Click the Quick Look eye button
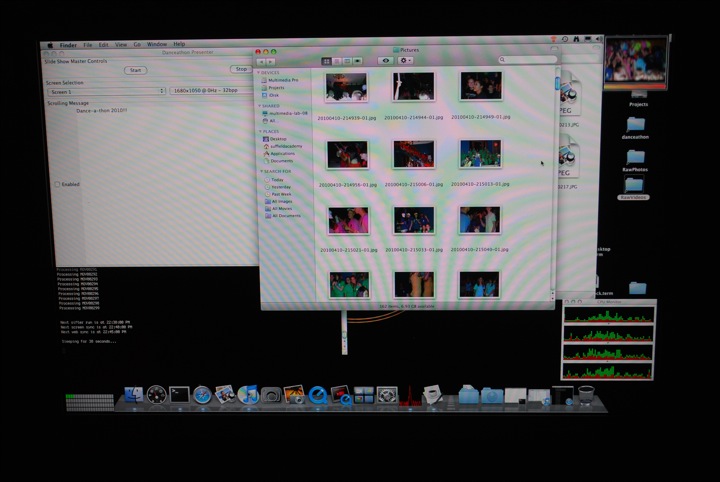Screen dimensions: 720x482 pyautogui.click(x=386, y=61)
